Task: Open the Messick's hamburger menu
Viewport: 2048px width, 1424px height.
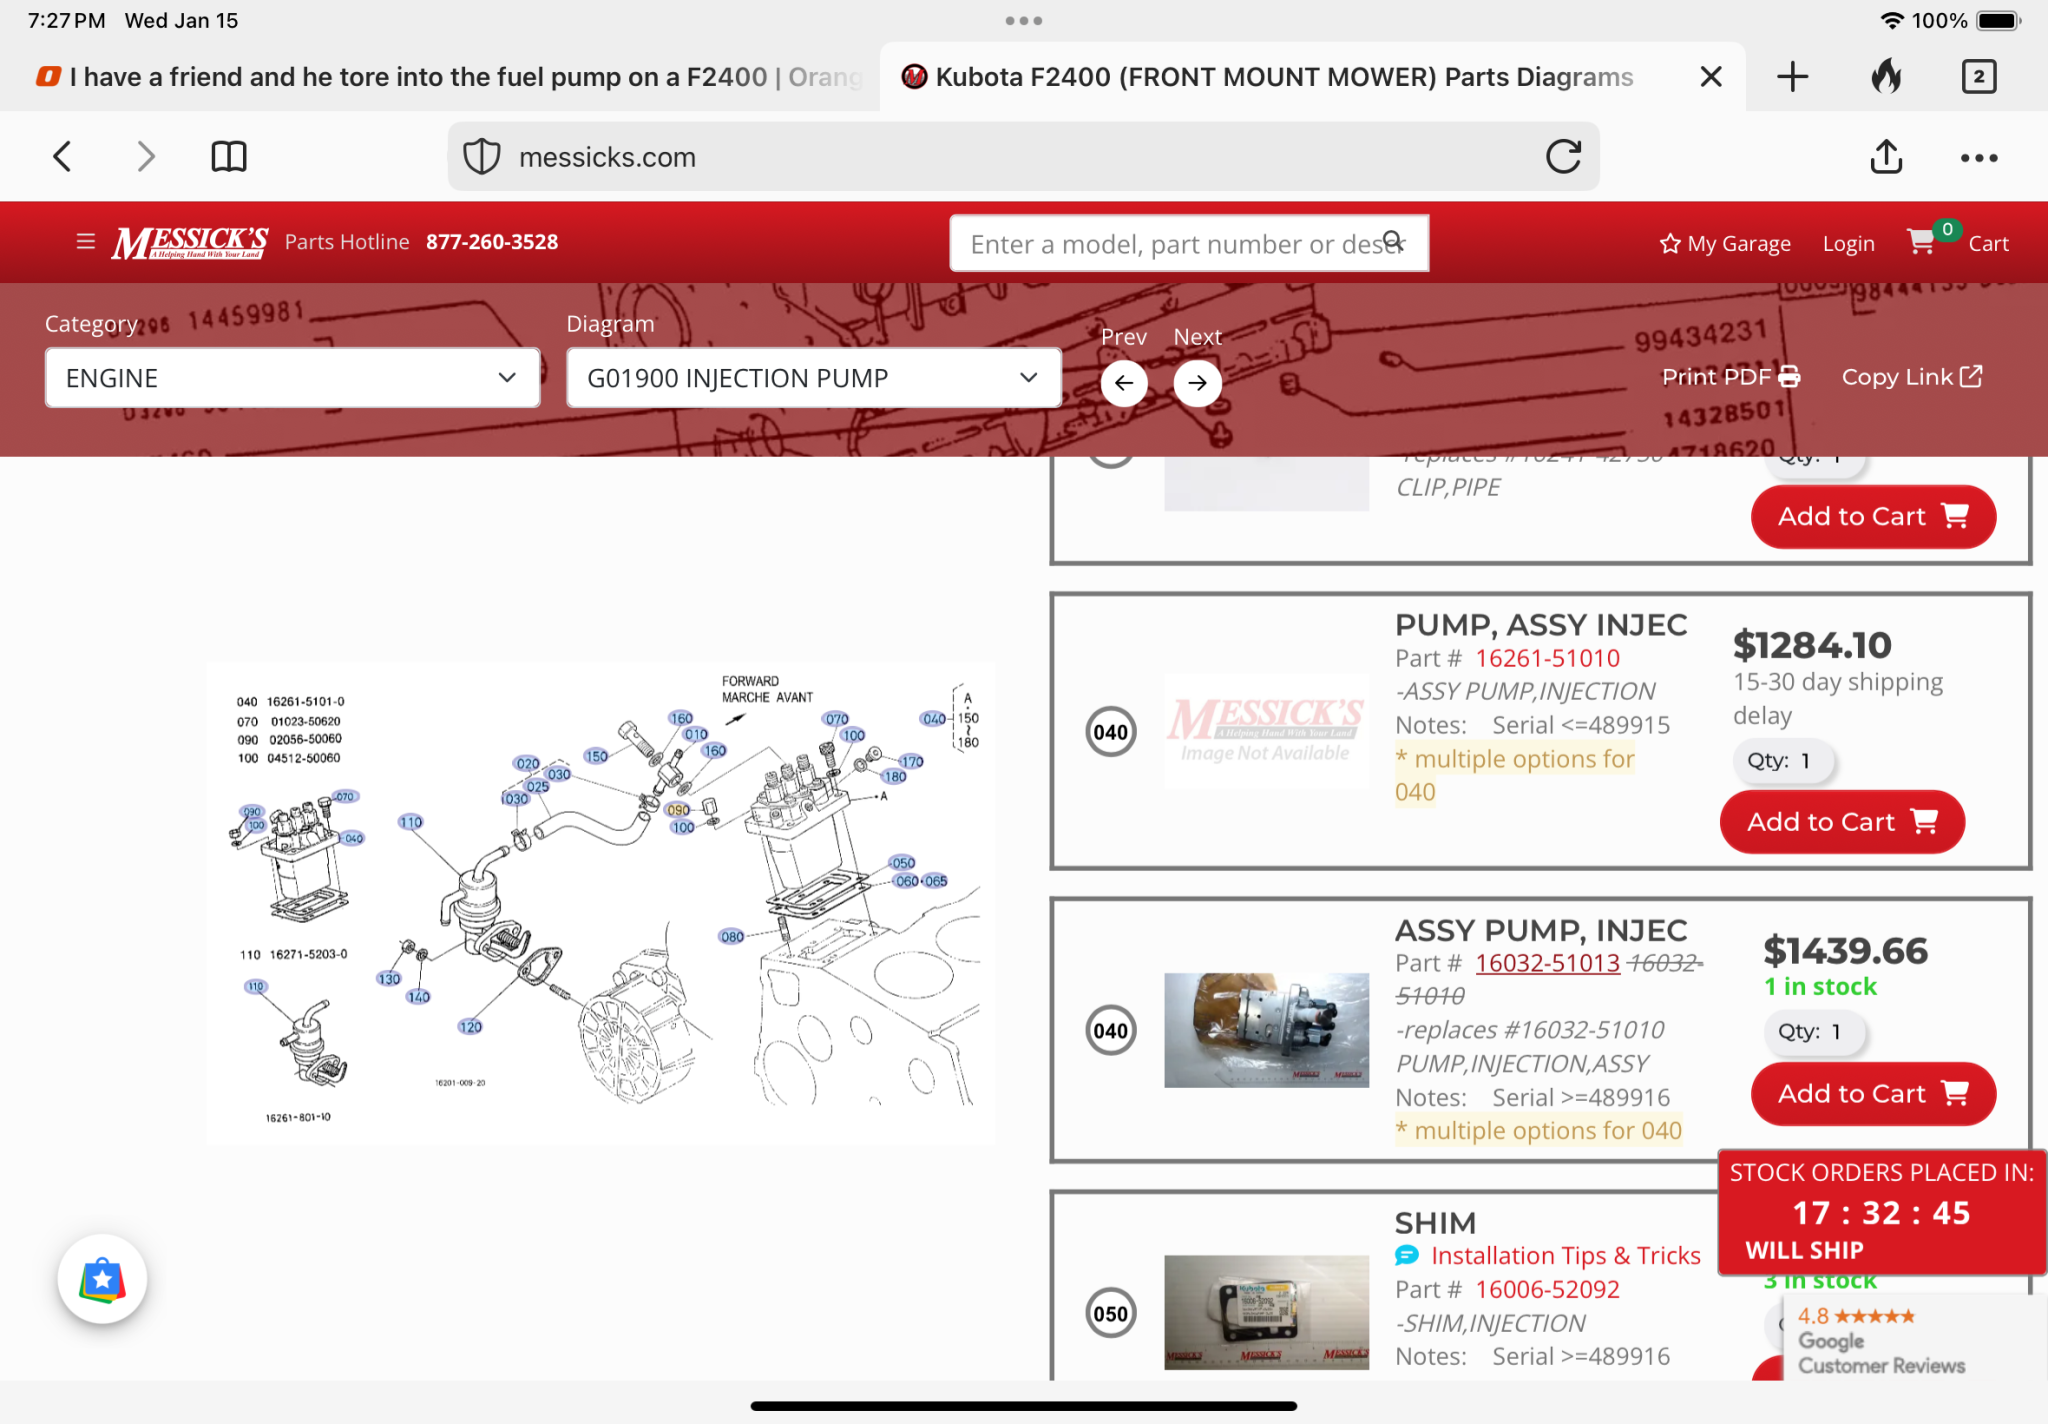Action: coord(86,241)
